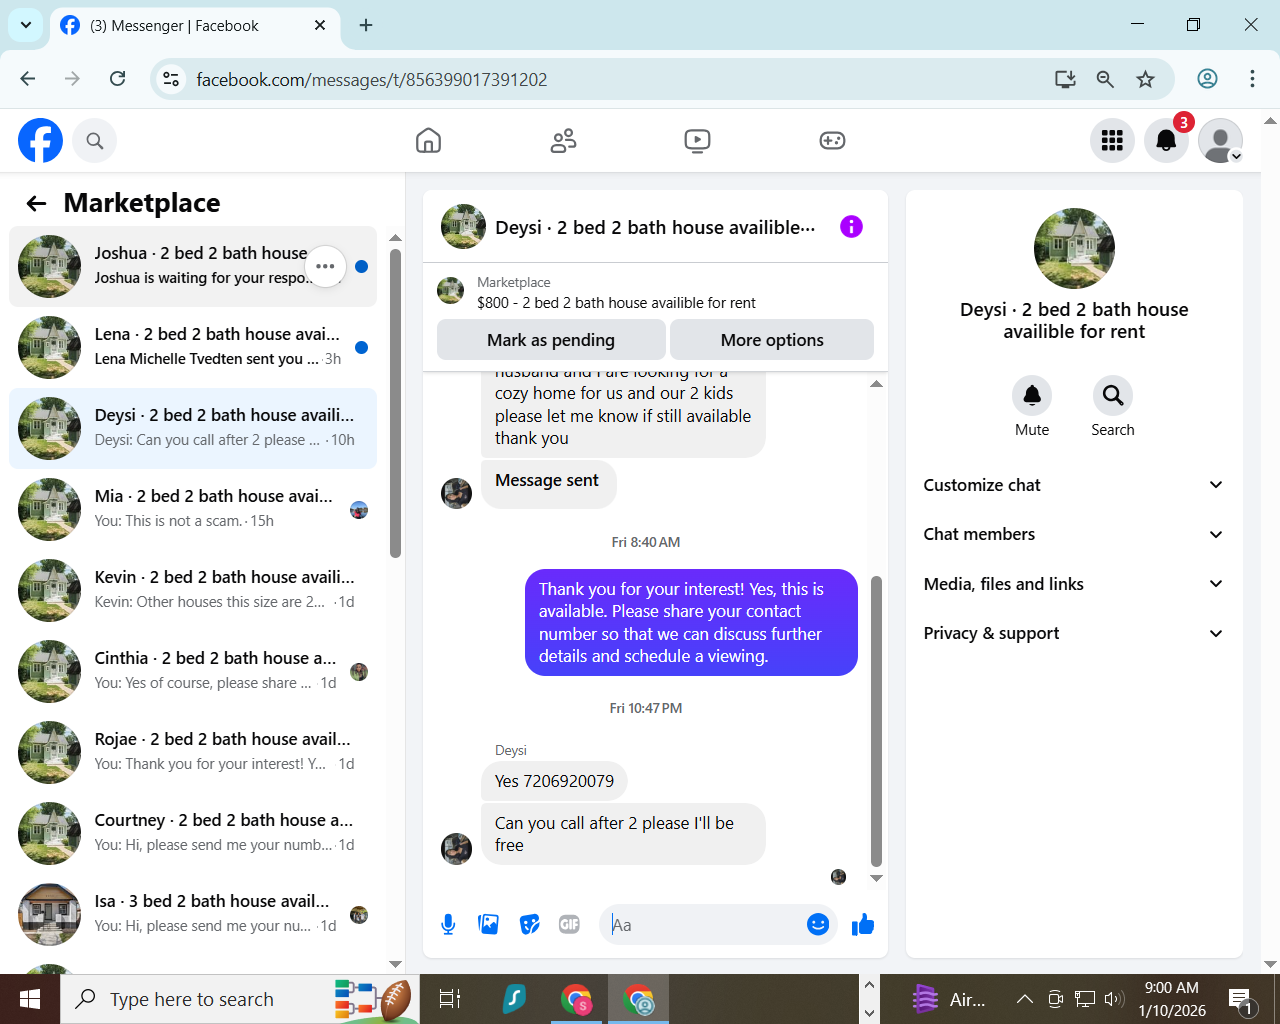Show hidden system tray icons chevron
The height and width of the screenshot is (1024, 1280).
1024,999
